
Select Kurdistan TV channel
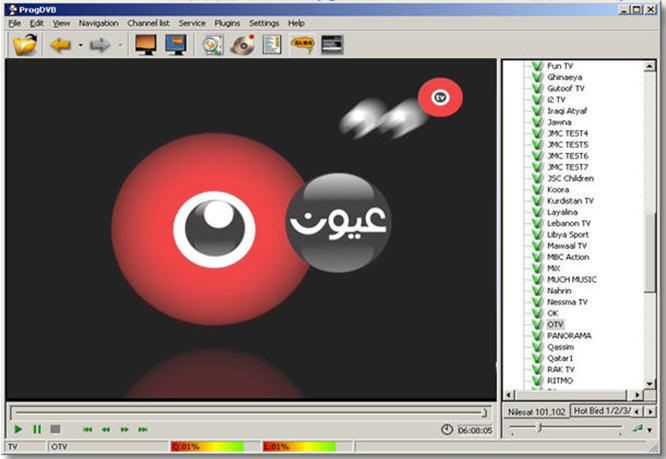click(570, 201)
